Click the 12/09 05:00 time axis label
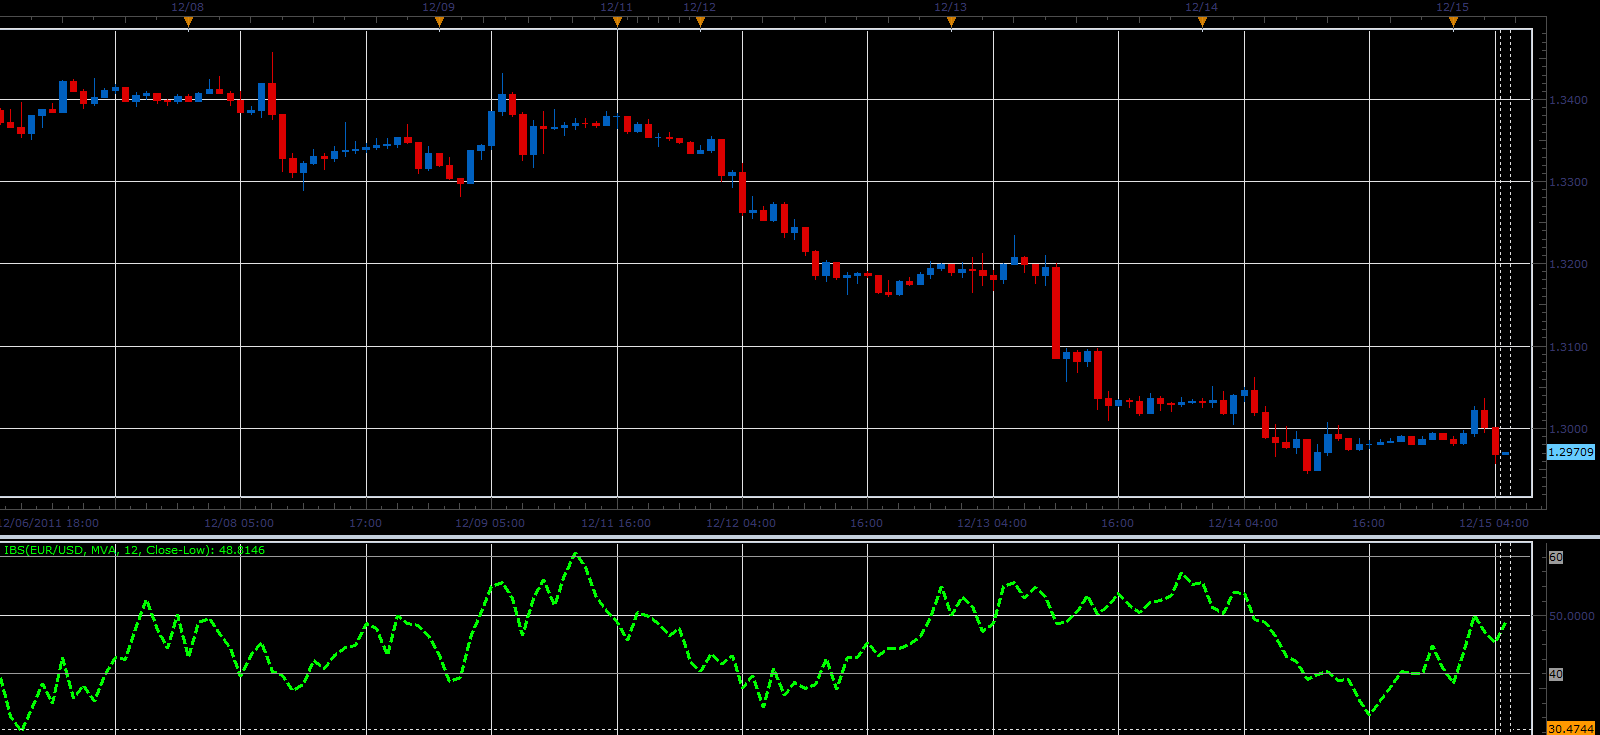The image size is (1600, 735). (490, 523)
